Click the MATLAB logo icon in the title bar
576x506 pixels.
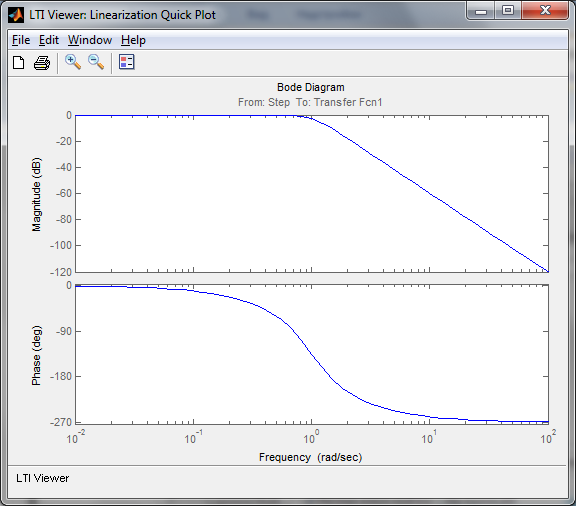tap(16, 15)
